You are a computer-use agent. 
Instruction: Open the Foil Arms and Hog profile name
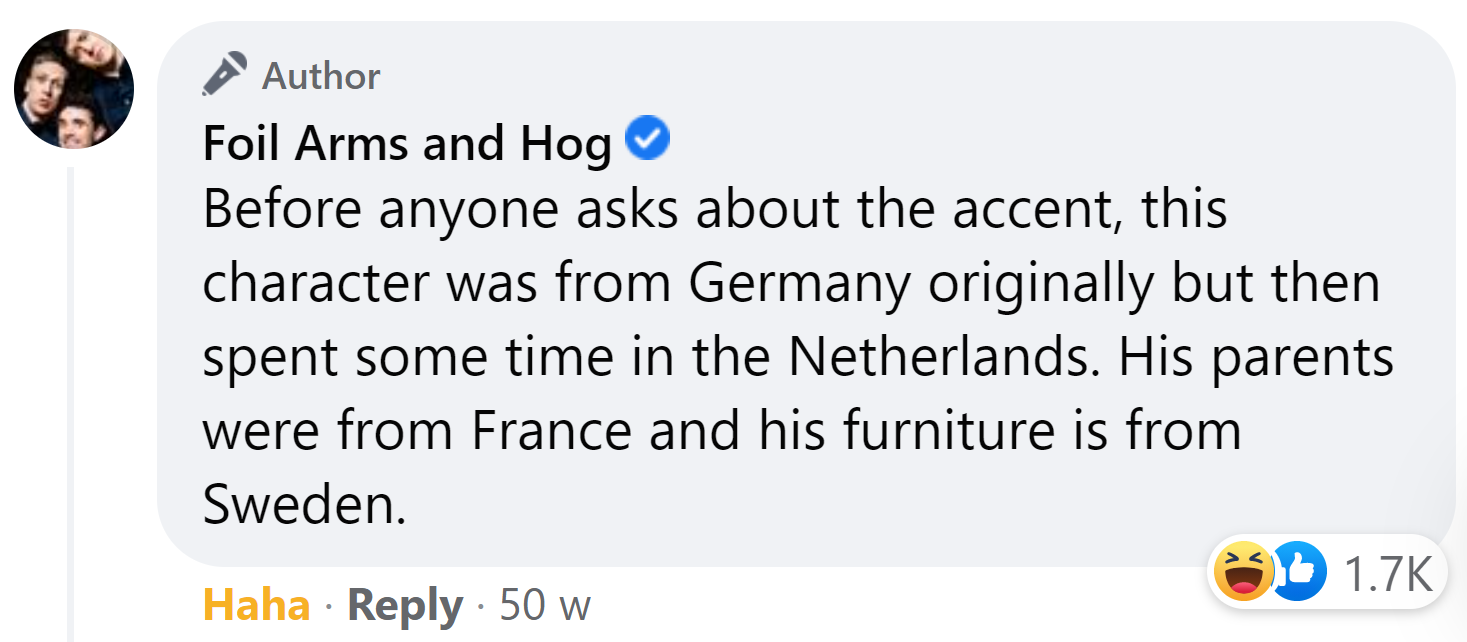(x=407, y=144)
